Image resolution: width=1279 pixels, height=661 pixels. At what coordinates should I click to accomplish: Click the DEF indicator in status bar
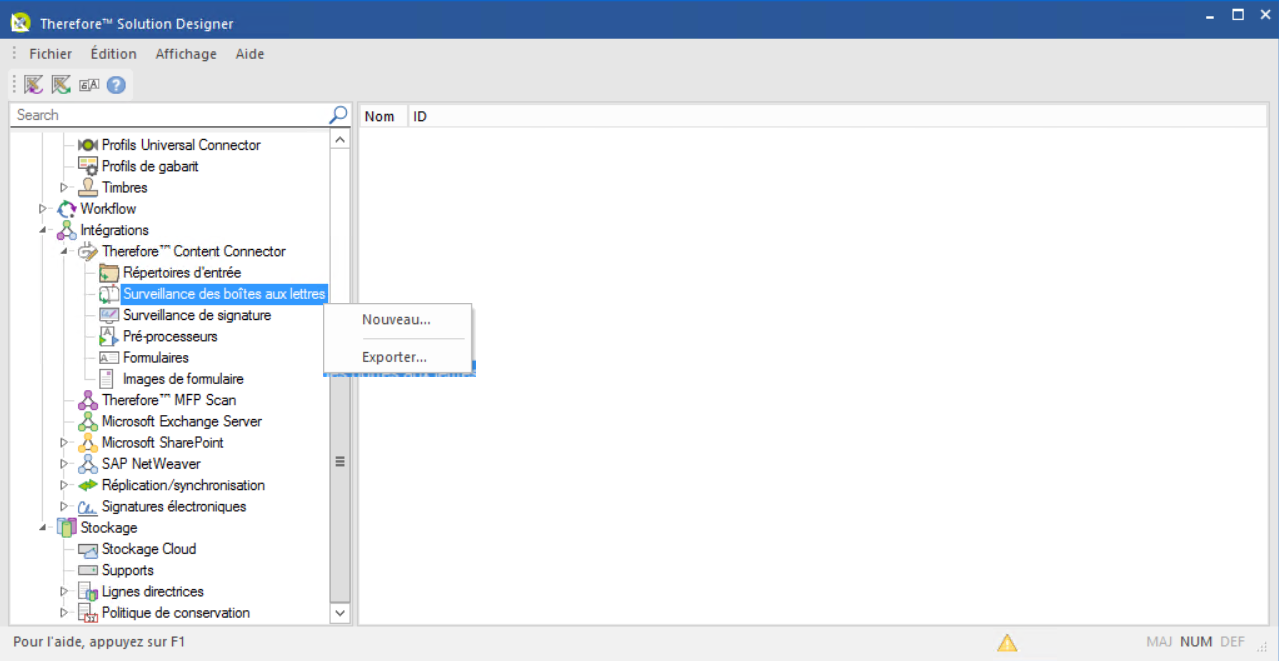point(1233,642)
